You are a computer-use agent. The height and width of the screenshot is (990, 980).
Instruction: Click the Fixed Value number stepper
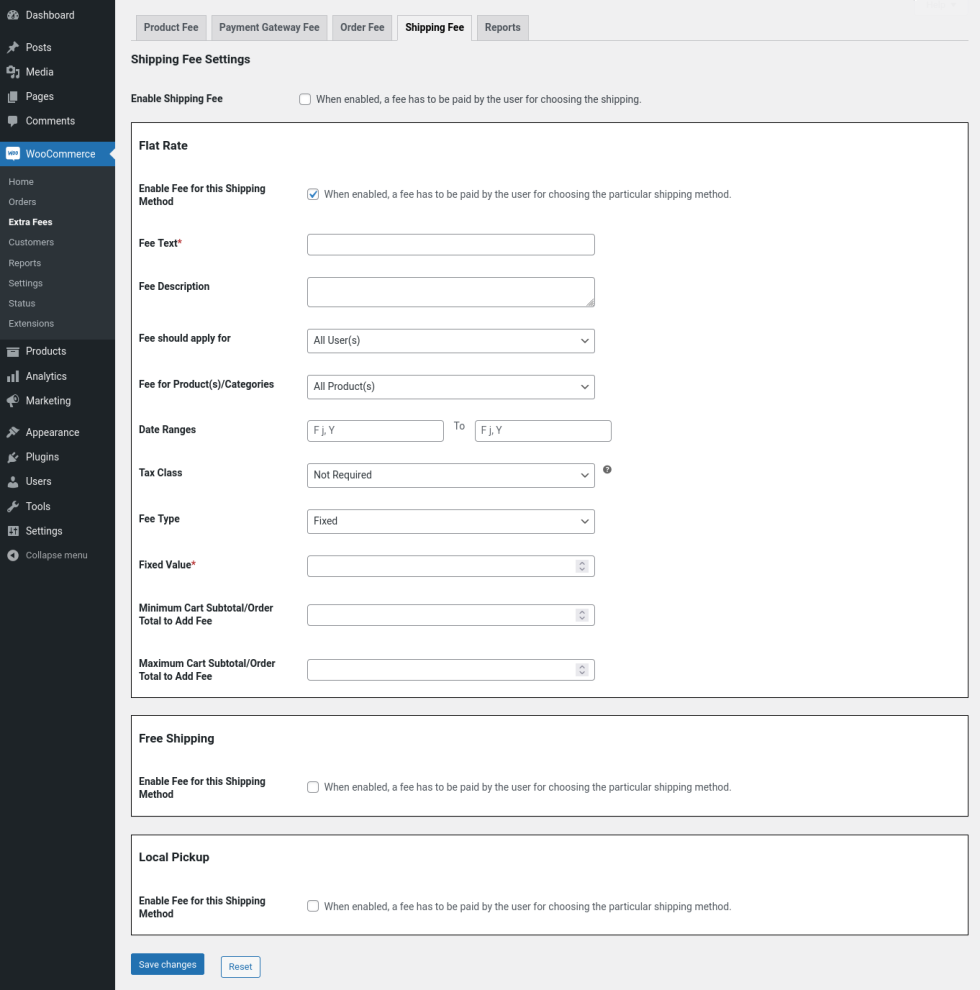[x=582, y=566]
